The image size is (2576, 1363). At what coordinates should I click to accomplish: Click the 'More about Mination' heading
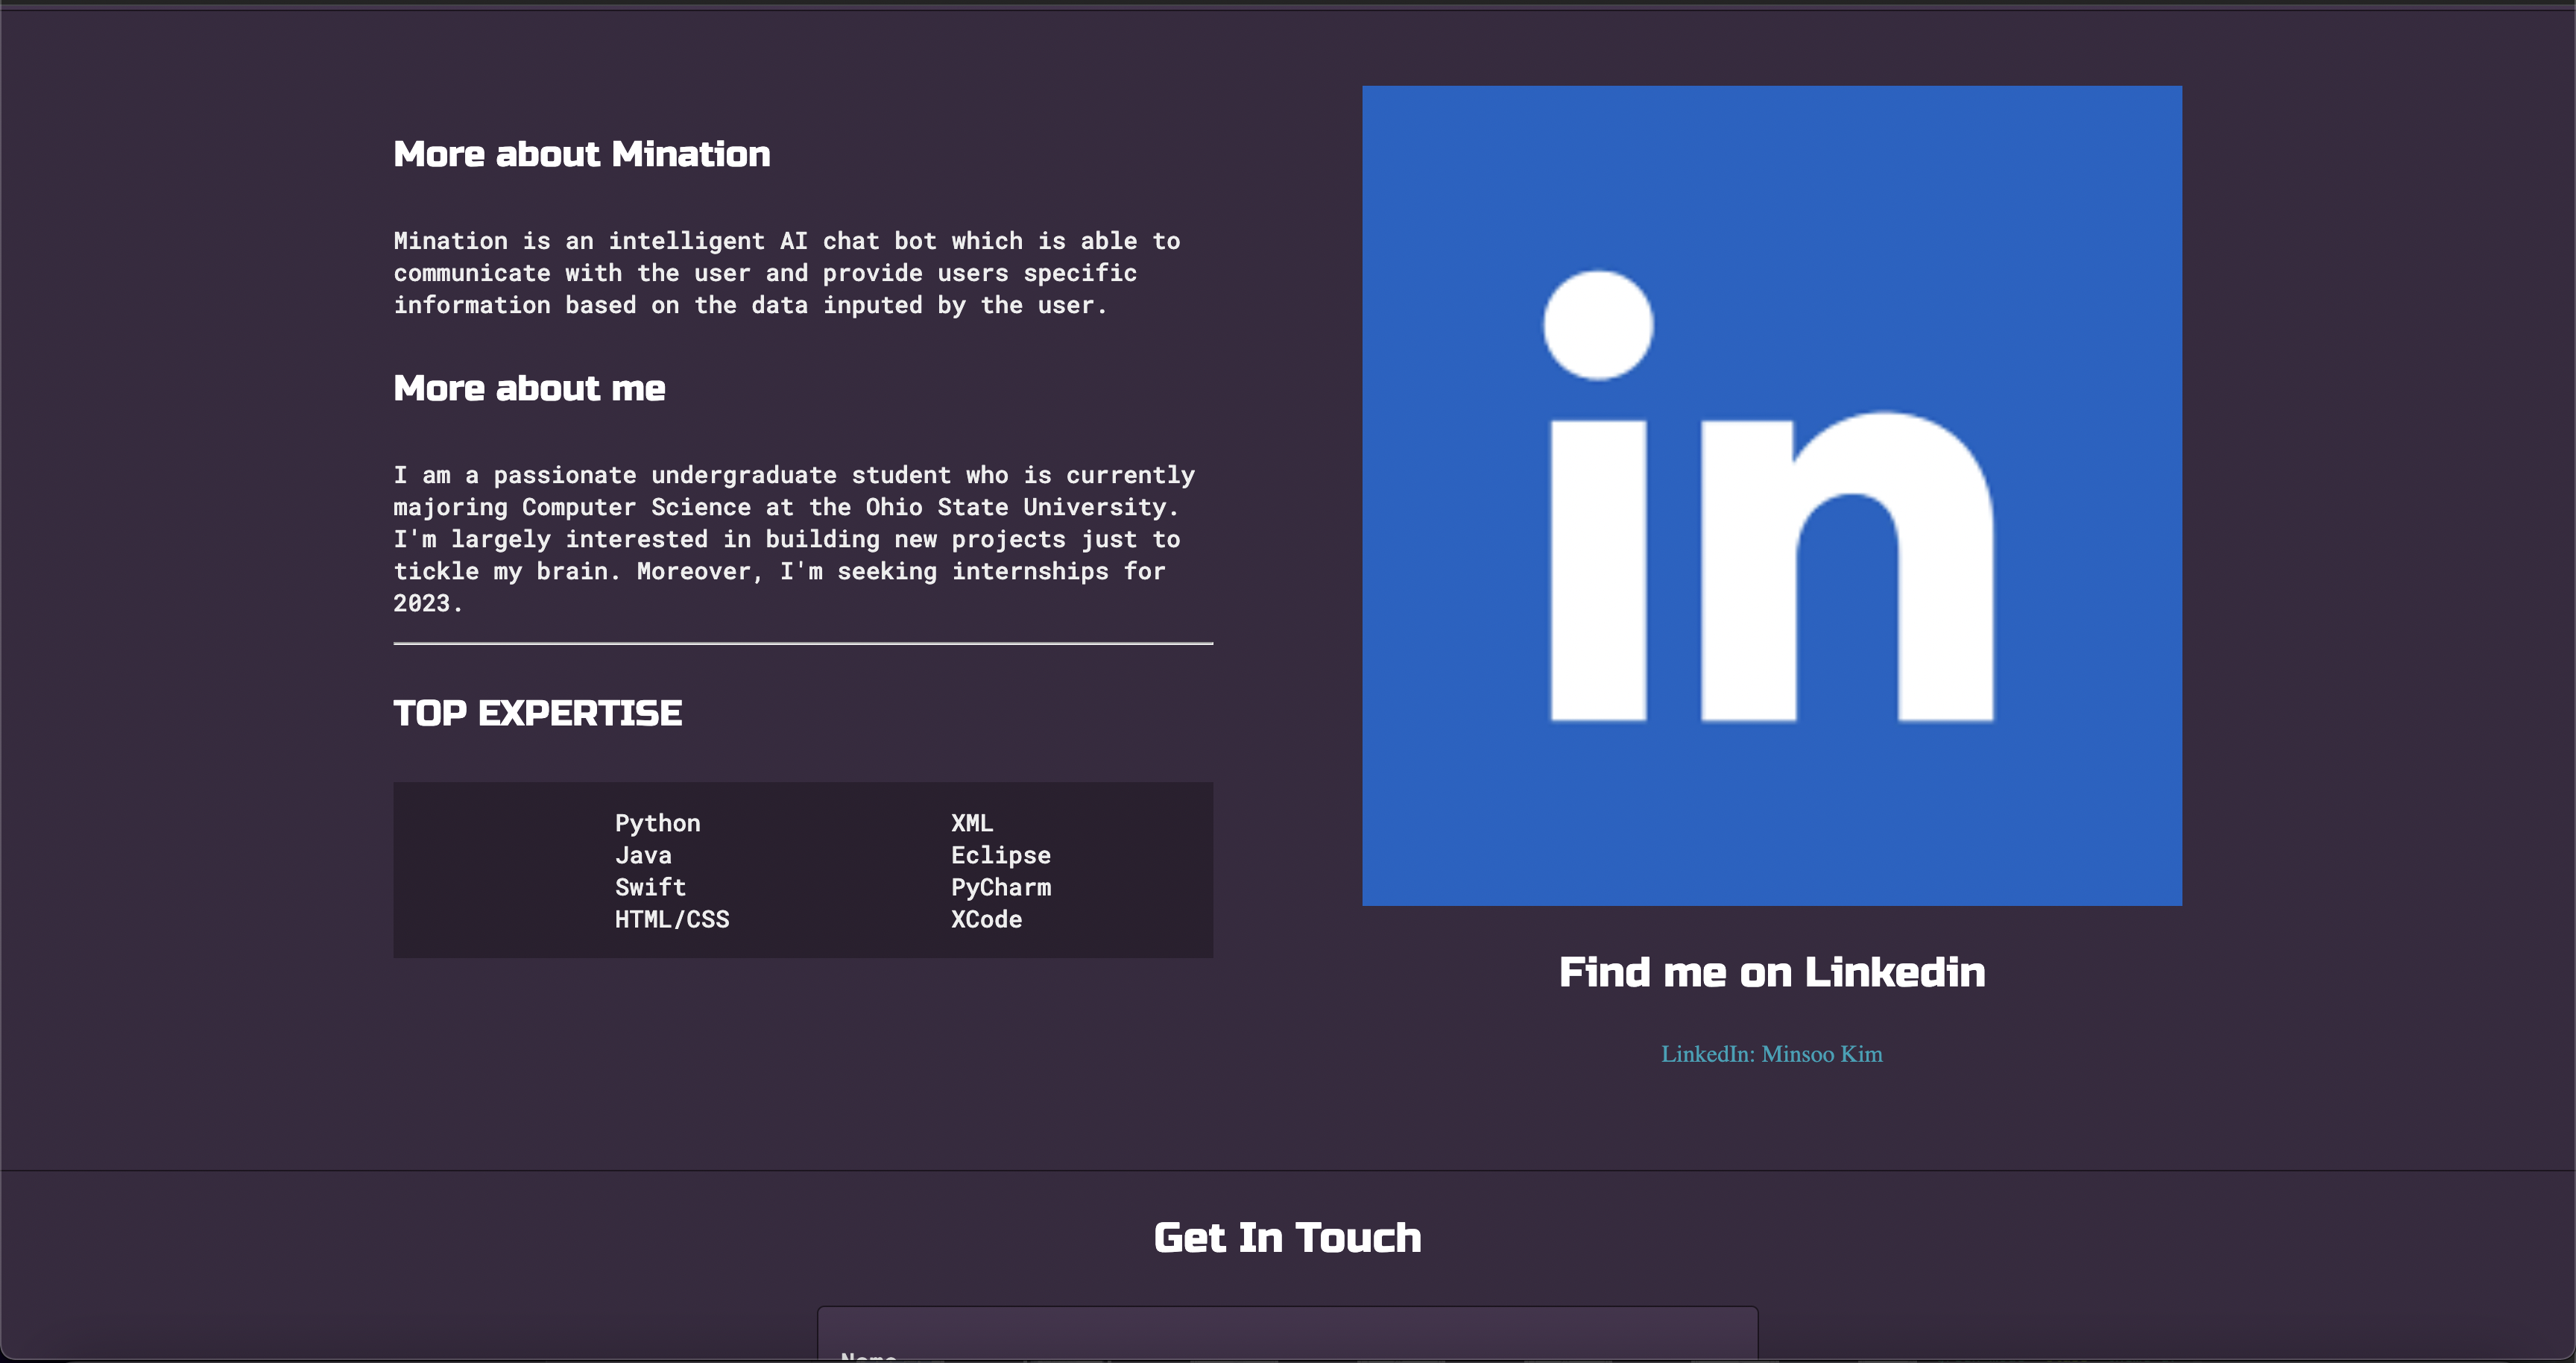tap(581, 154)
